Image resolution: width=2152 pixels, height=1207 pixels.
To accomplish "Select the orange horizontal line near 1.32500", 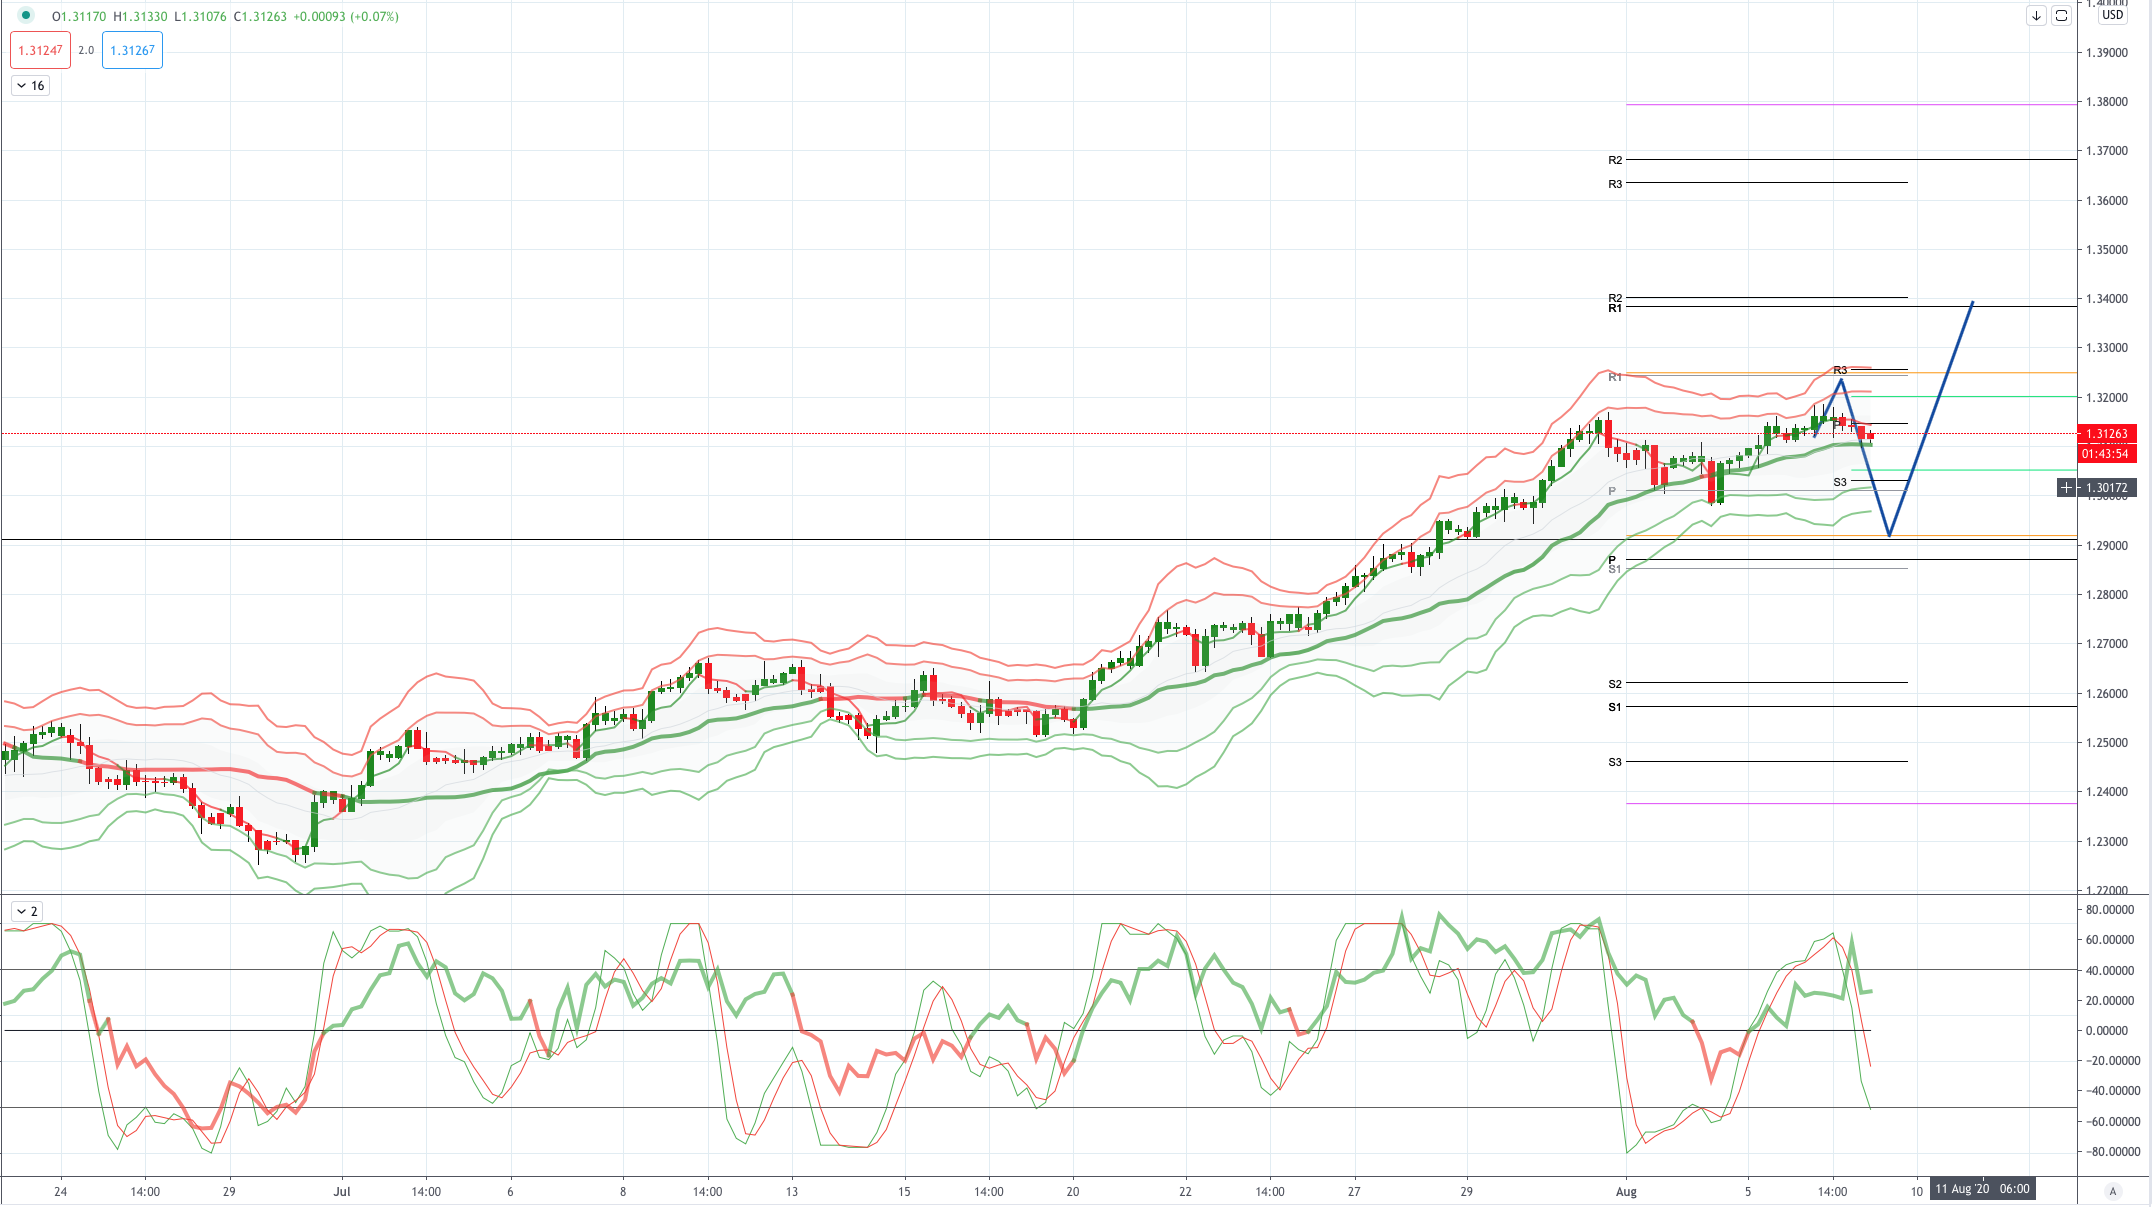I will click(x=1851, y=373).
